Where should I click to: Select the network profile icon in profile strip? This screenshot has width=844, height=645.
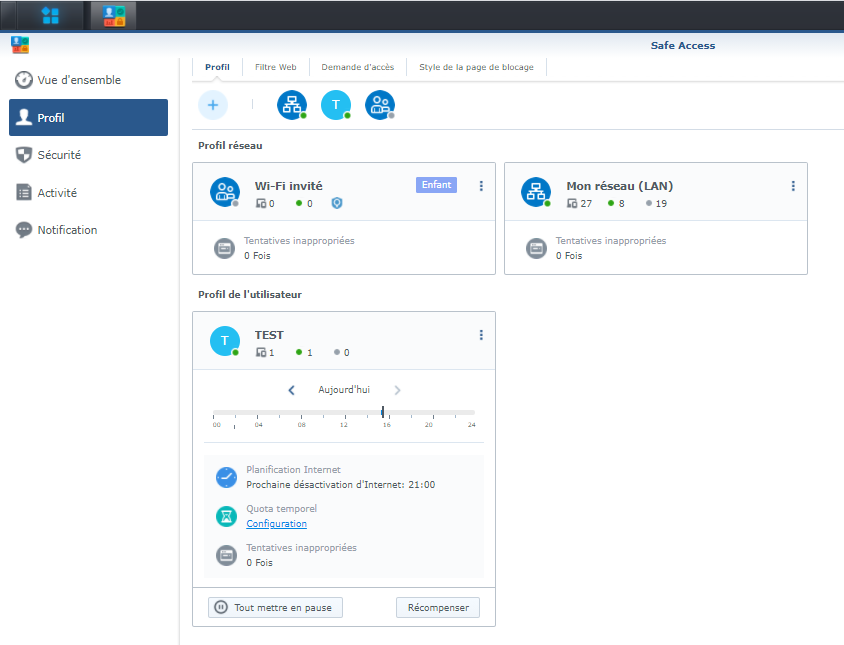coord(292,105)
